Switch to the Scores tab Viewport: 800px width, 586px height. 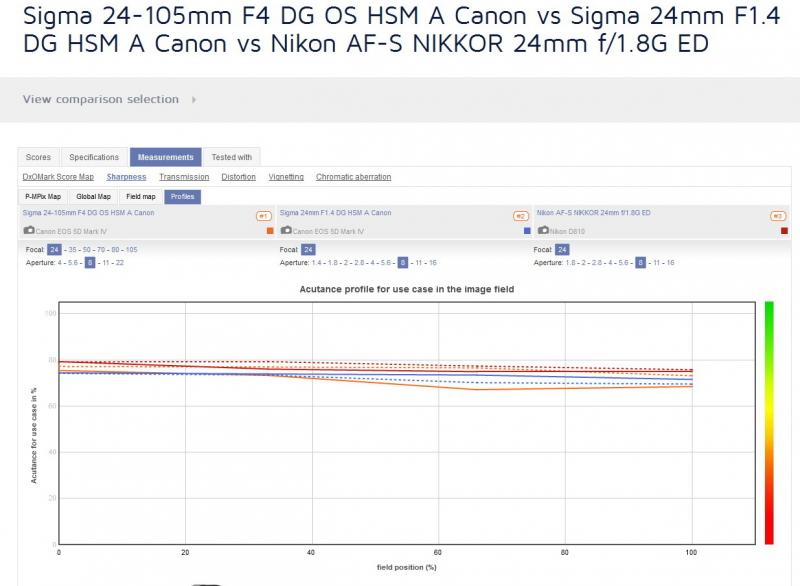pyautogui.click(x=38, y=157)
